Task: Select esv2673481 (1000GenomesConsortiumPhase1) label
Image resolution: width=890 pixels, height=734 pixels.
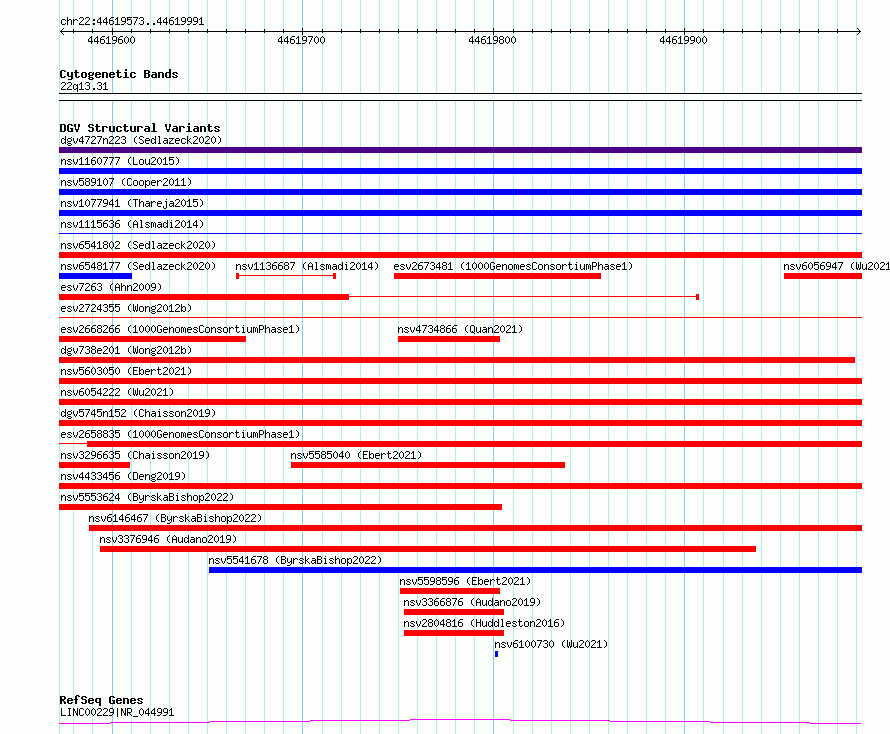Action: [x=513, y=266]
